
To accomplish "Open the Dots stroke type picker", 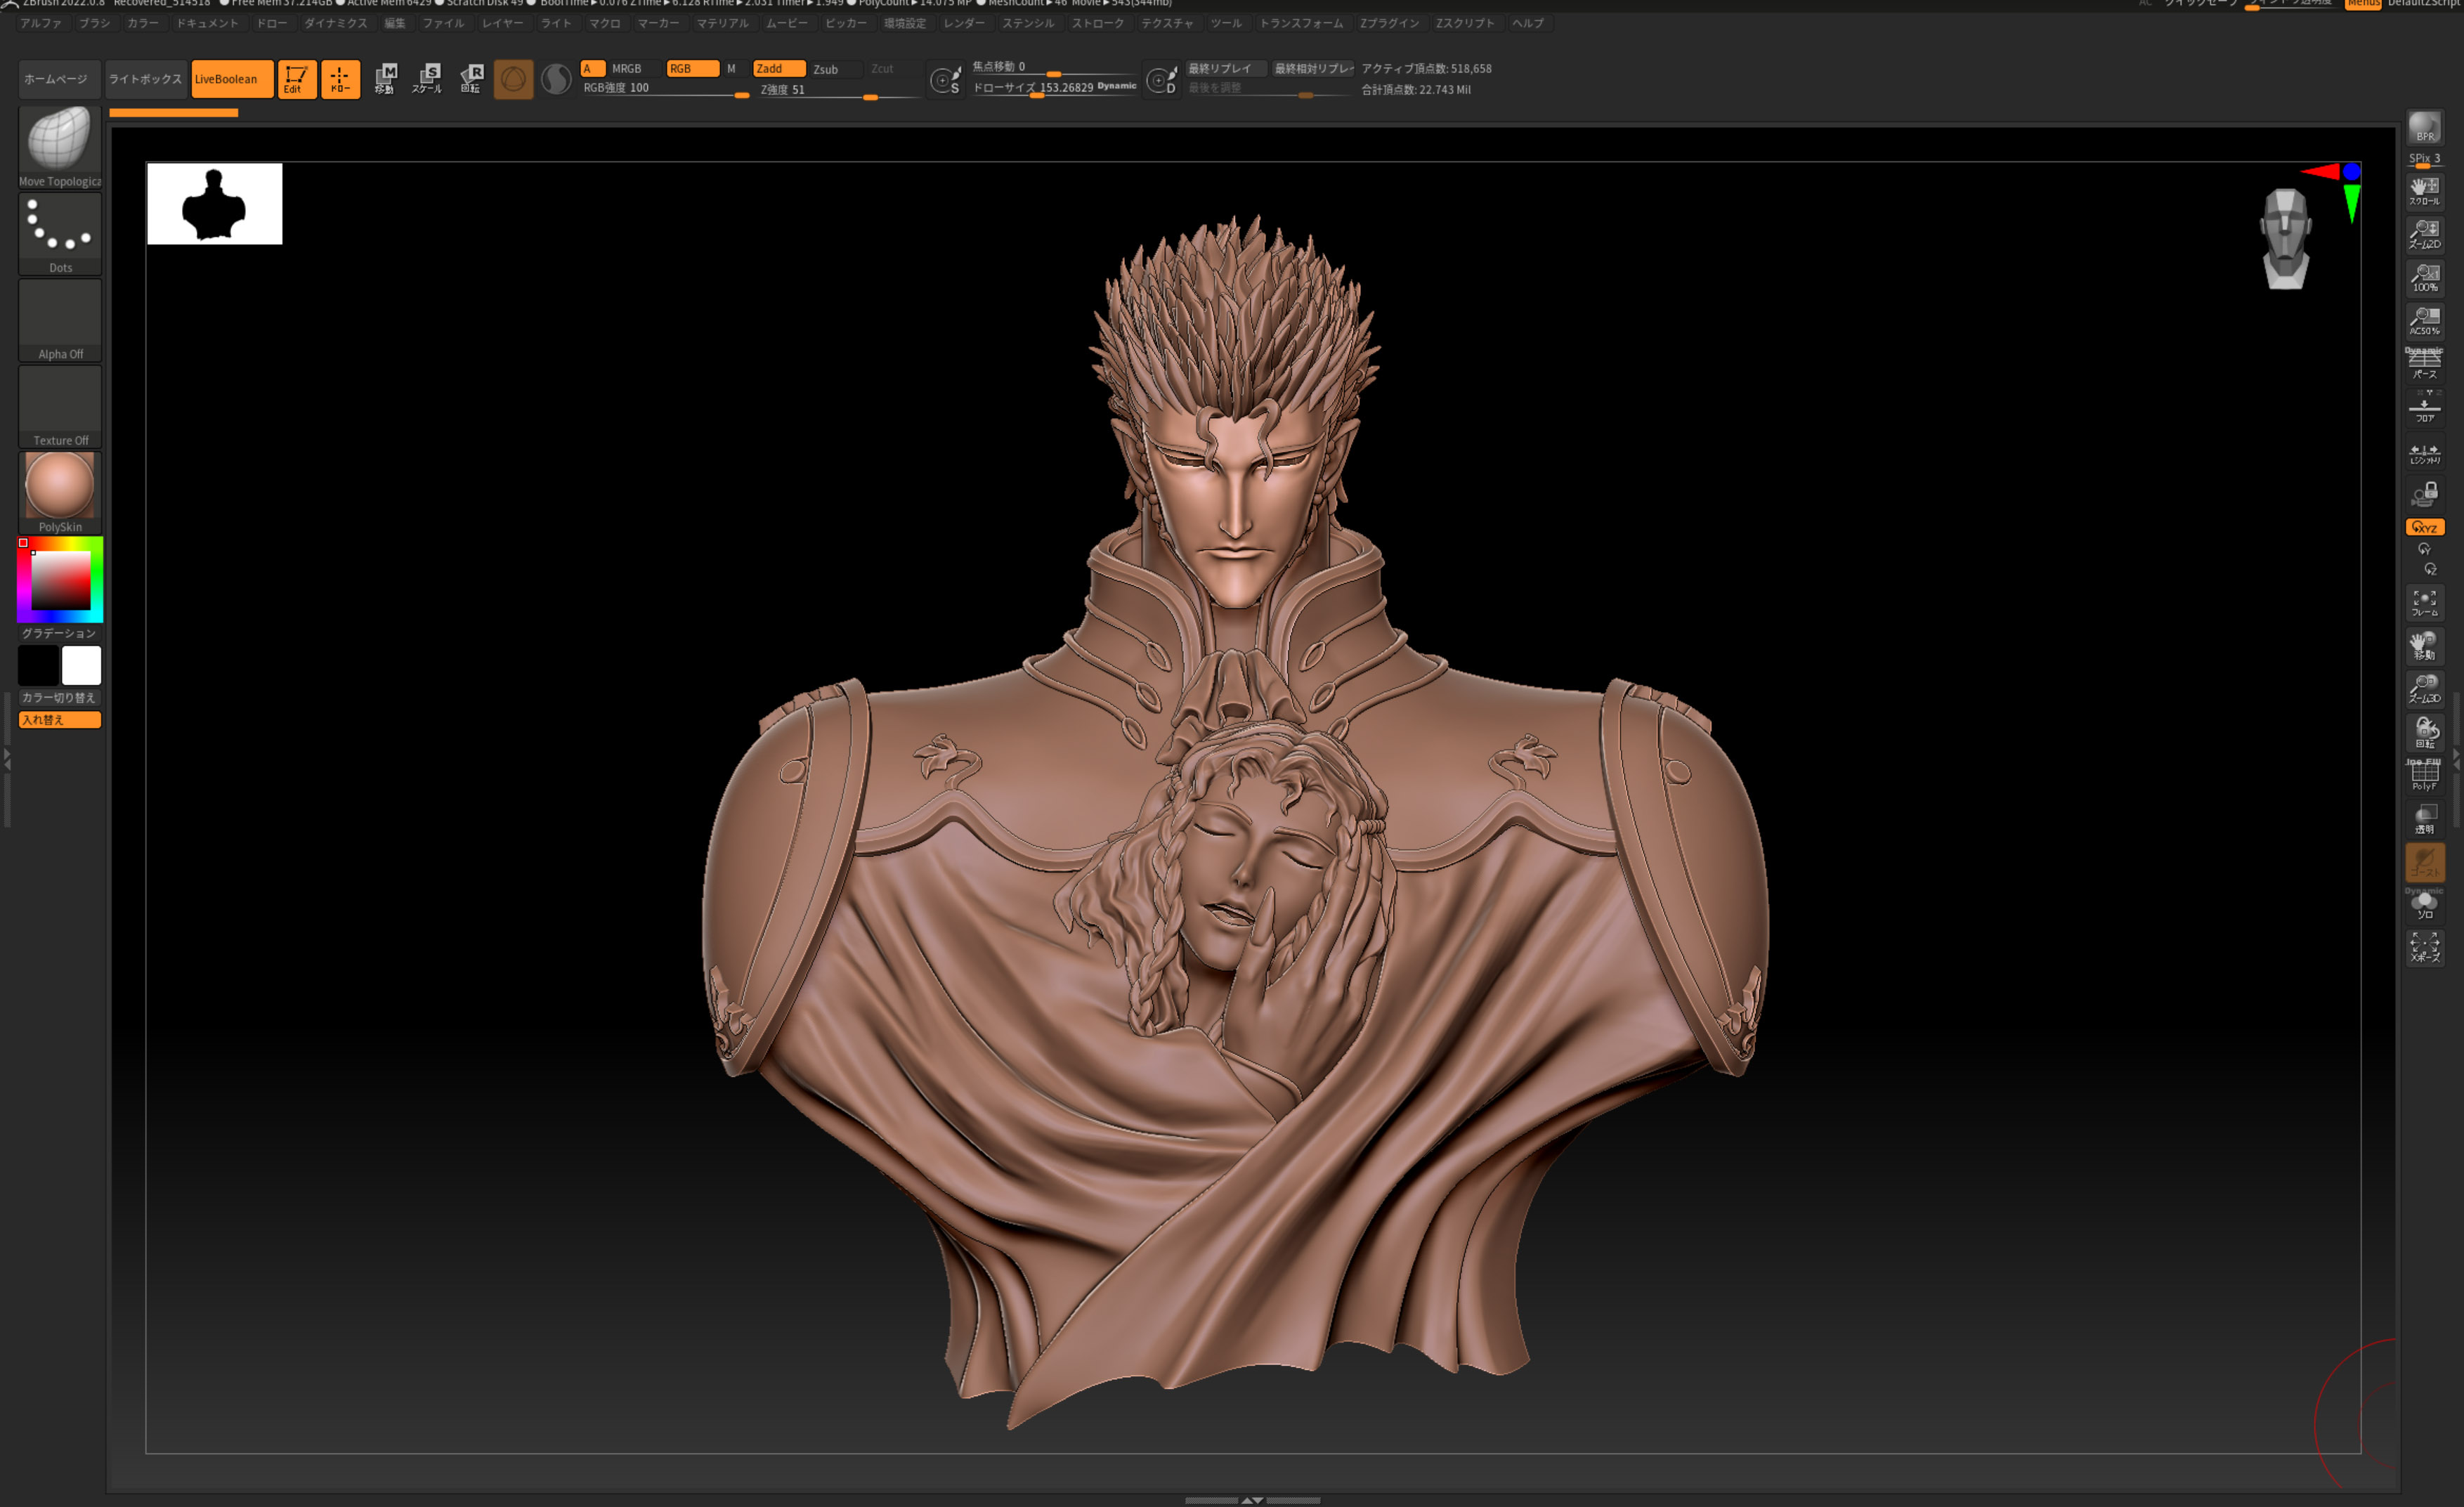I will click(x=59, y=228).
